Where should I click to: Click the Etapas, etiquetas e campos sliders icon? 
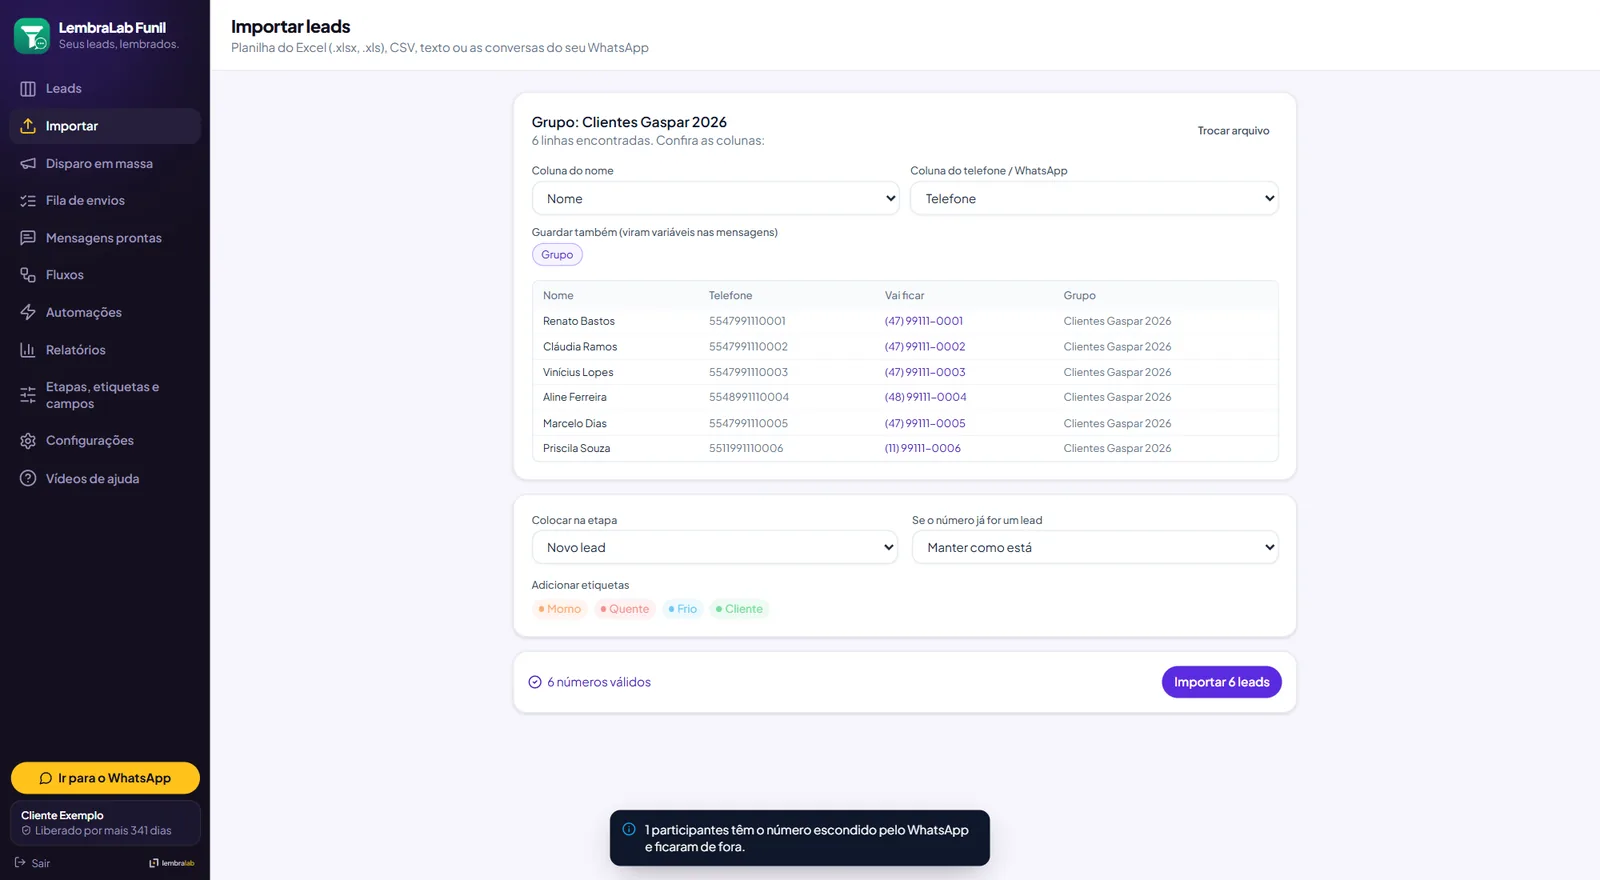click(x=28, y=395)
